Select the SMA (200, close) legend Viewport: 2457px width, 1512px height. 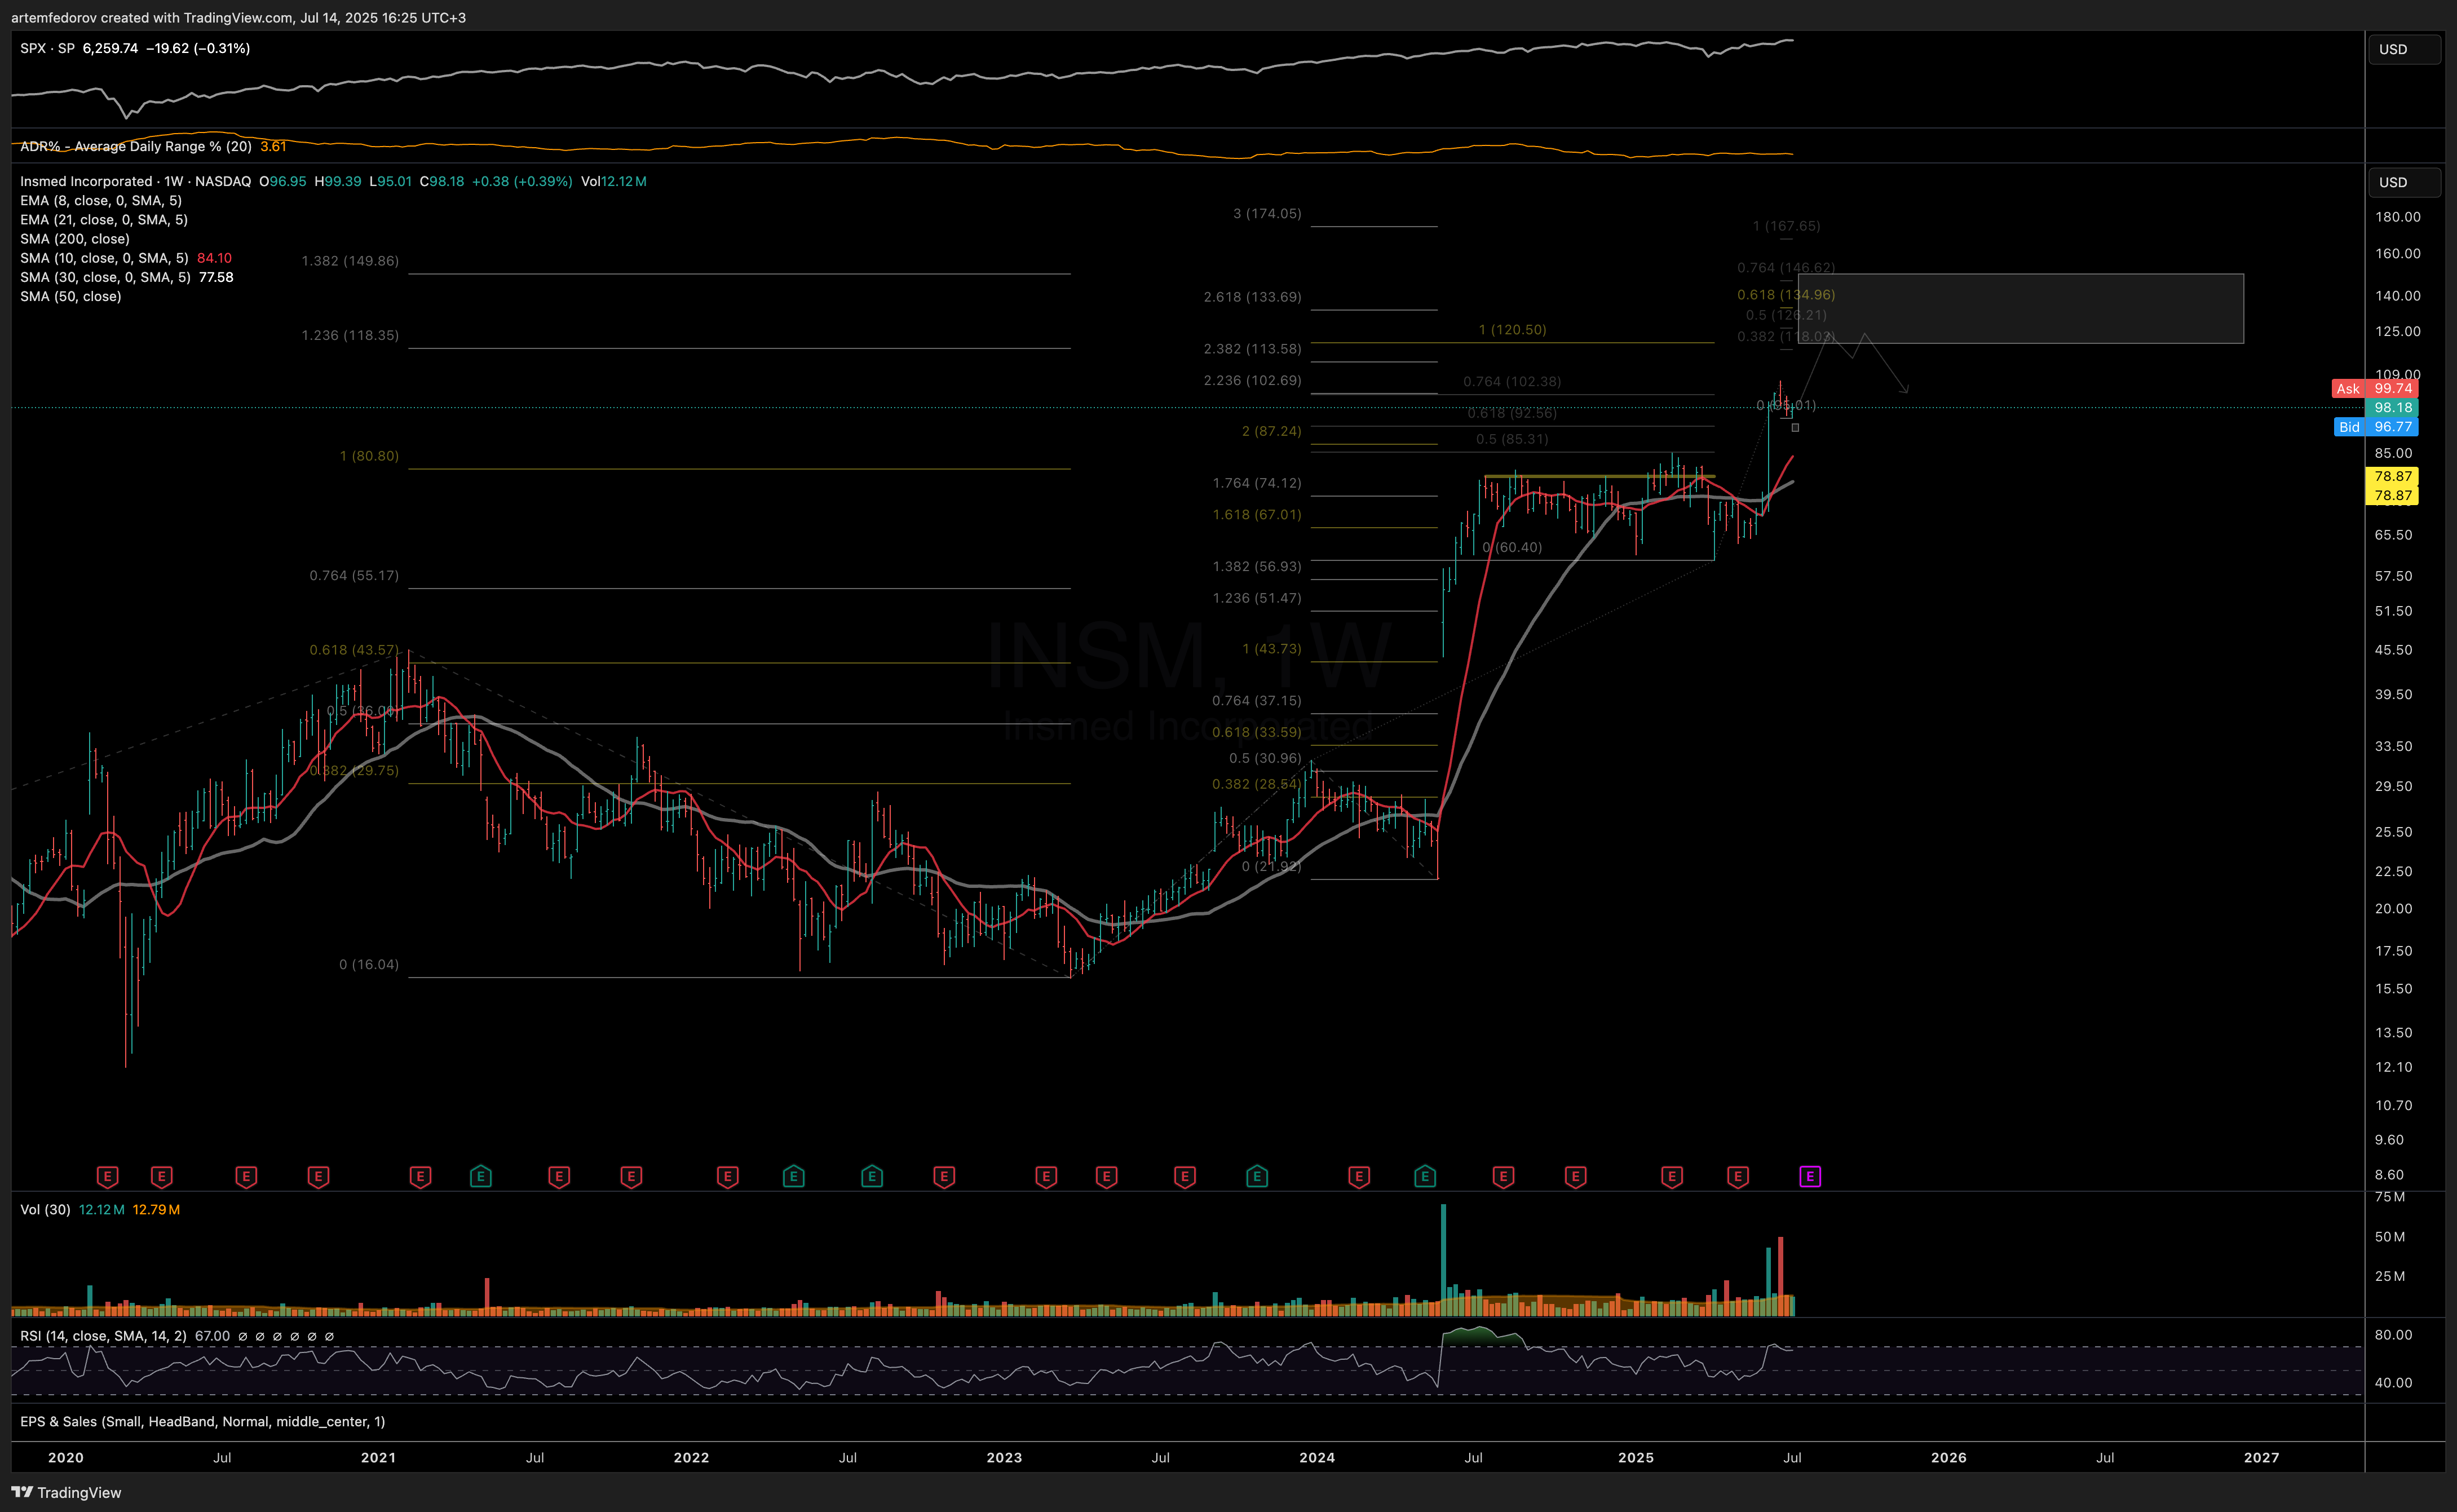pos(75,238)
